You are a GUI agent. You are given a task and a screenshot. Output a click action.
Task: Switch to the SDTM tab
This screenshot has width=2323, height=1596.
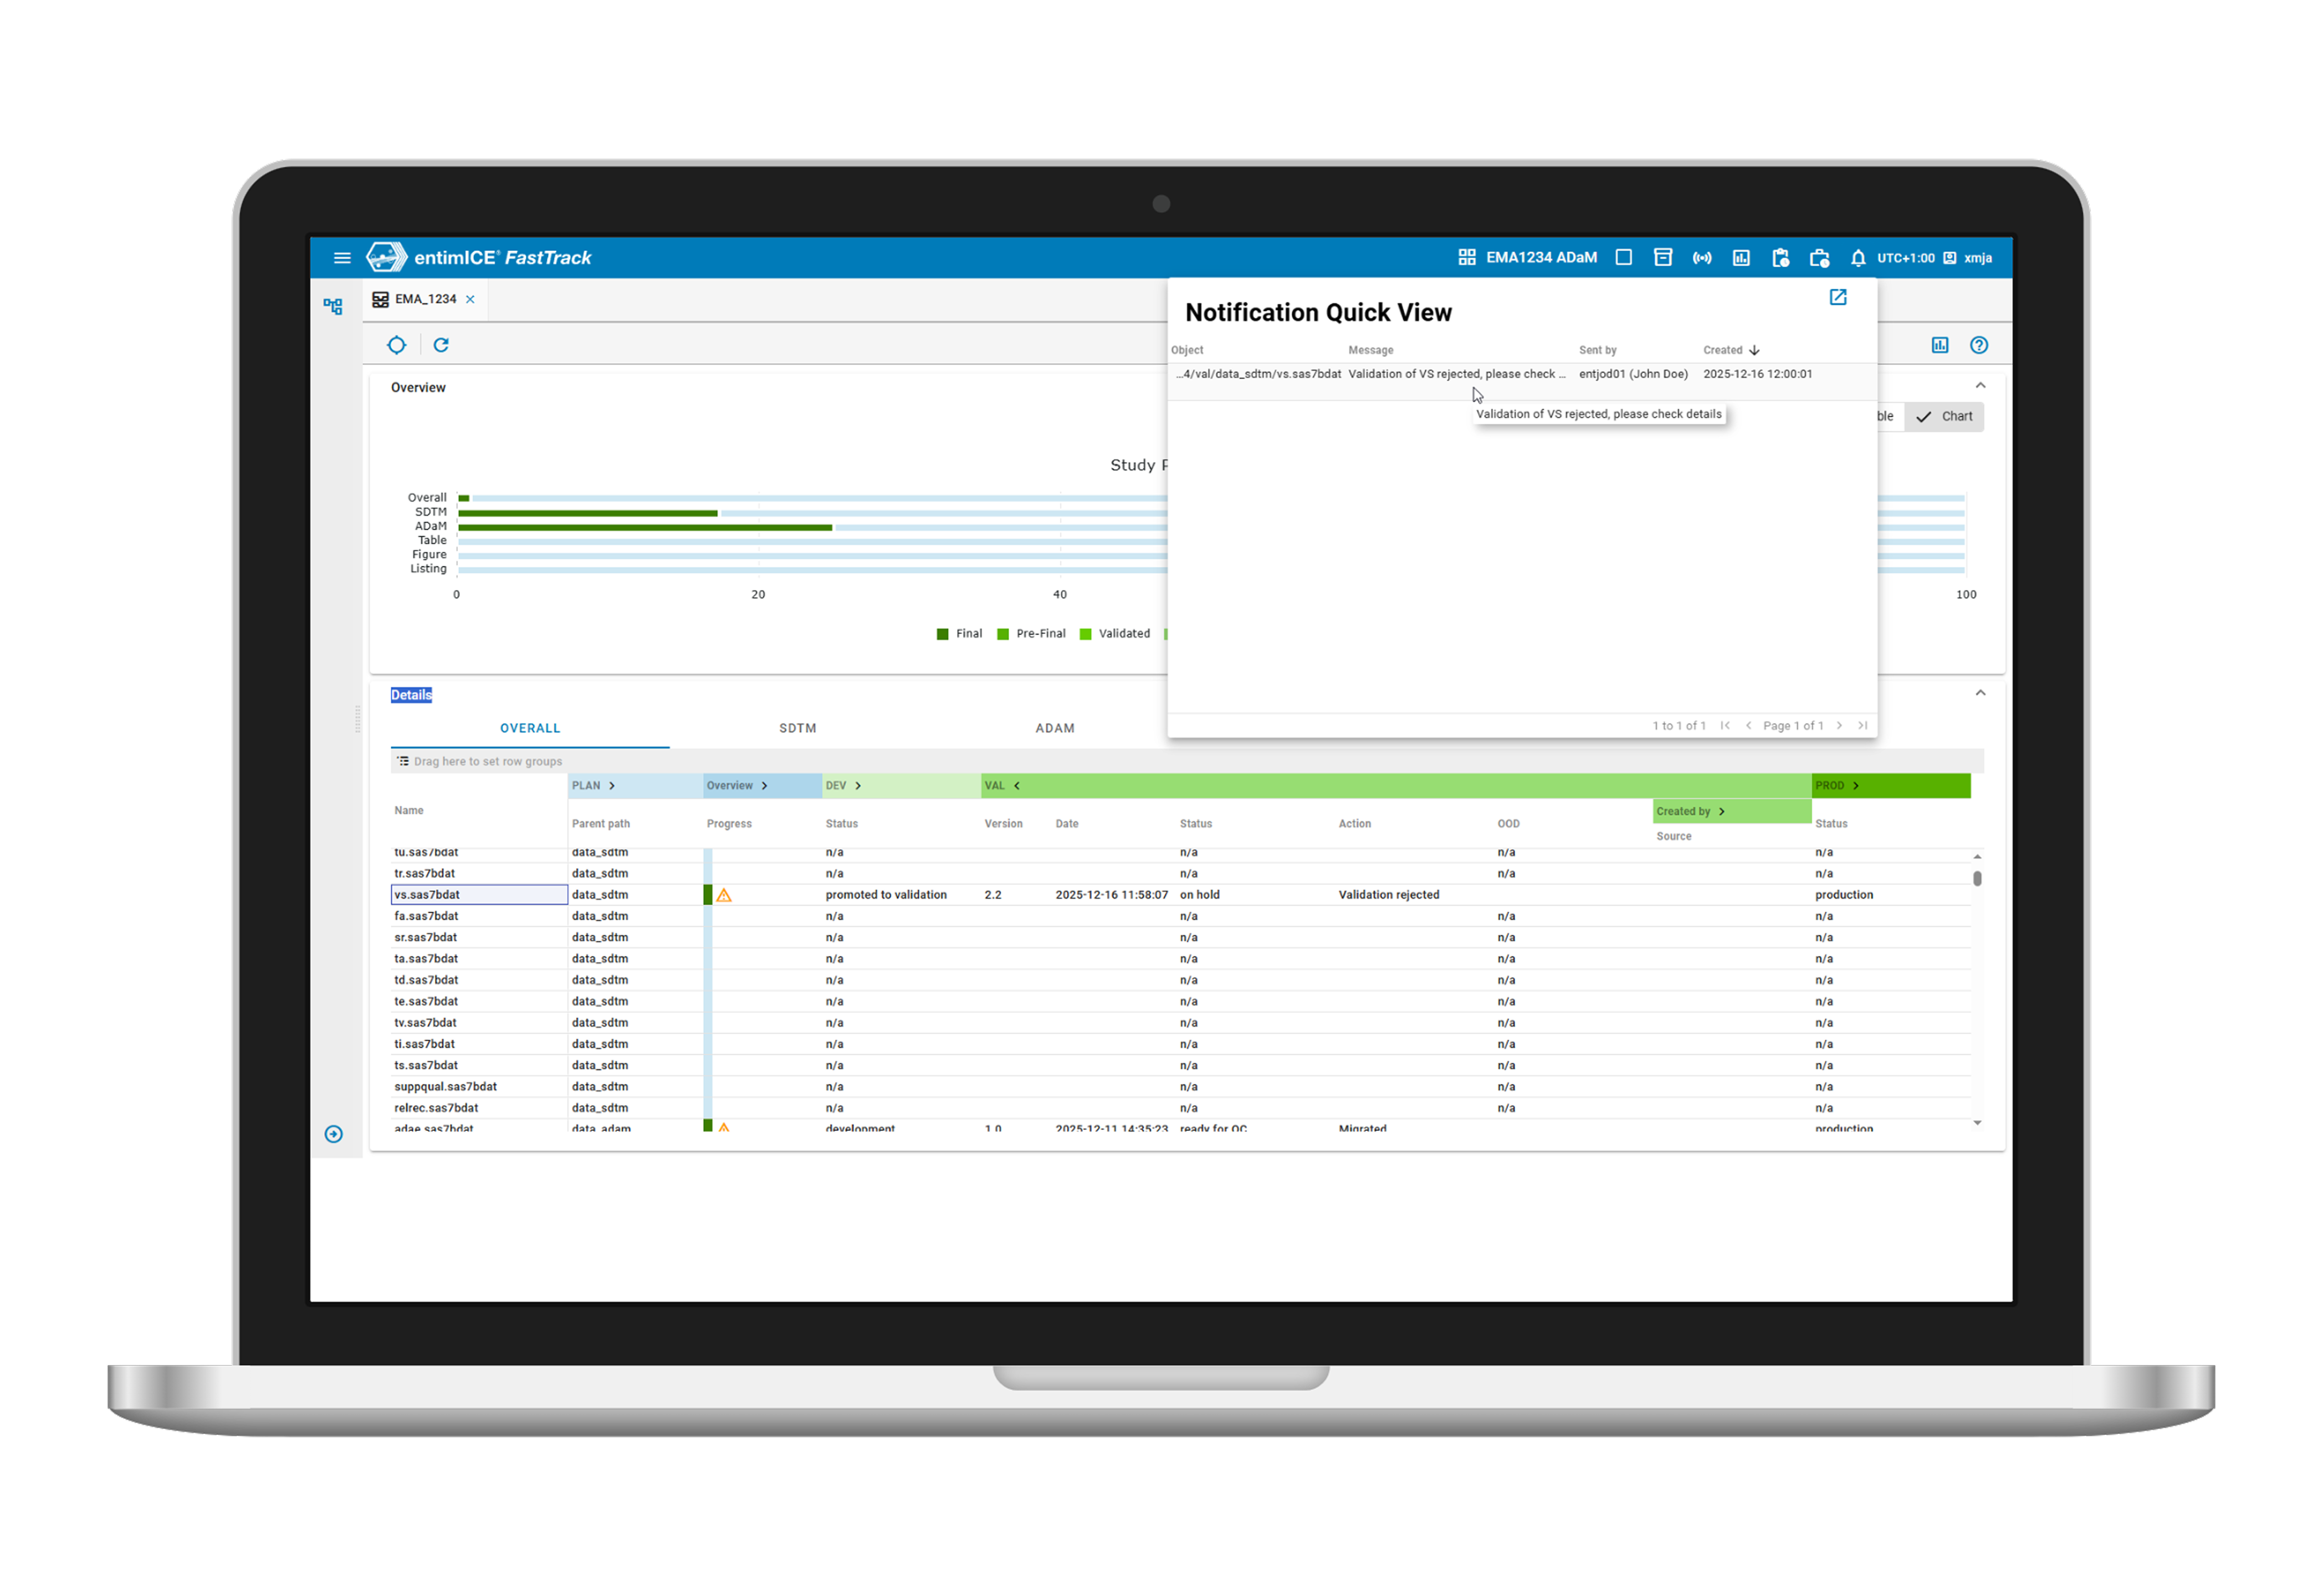pos(797,728)
